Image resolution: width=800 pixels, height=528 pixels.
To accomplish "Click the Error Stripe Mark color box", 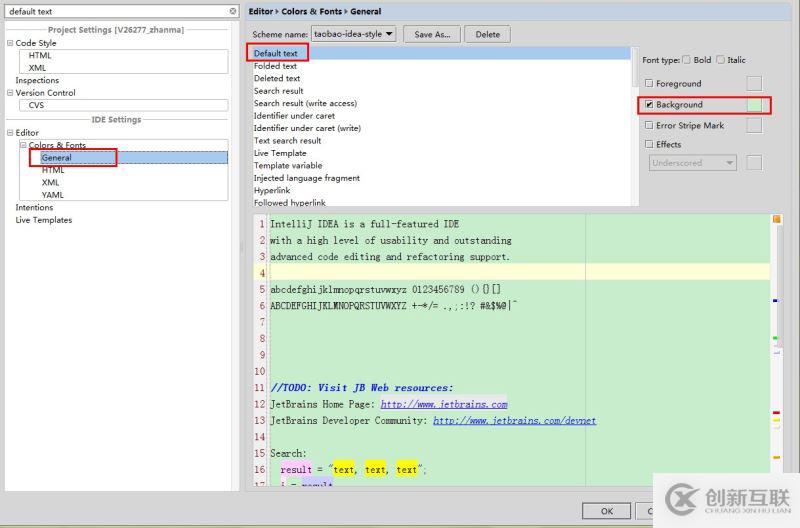I will [x=755, y=126].
